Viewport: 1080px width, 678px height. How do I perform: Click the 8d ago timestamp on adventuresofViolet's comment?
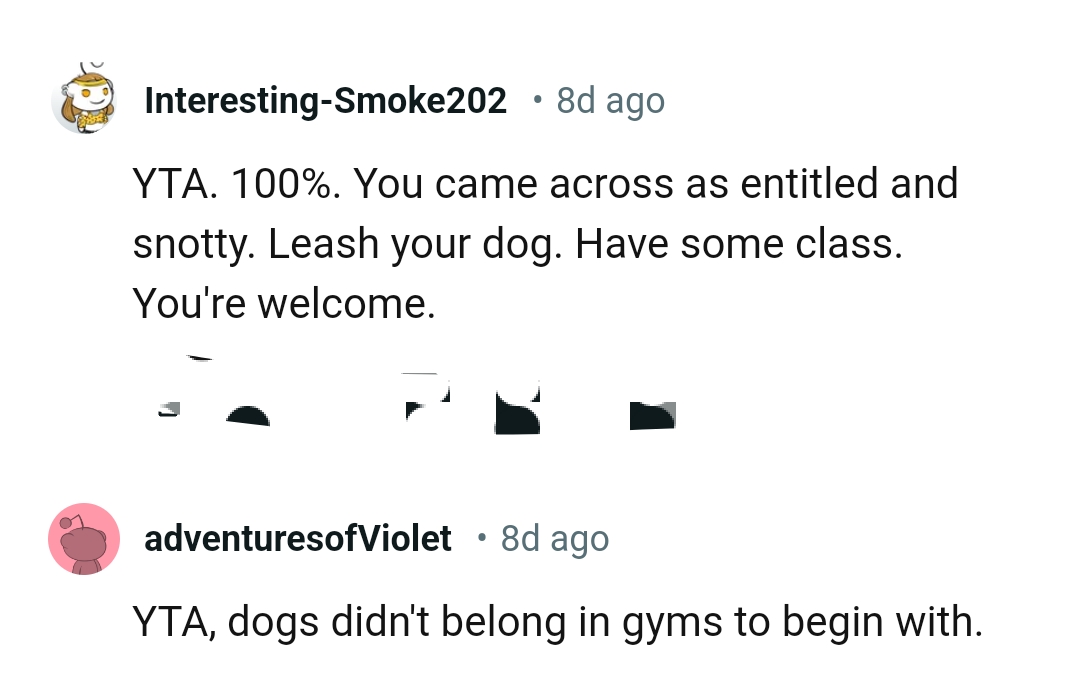554,539
